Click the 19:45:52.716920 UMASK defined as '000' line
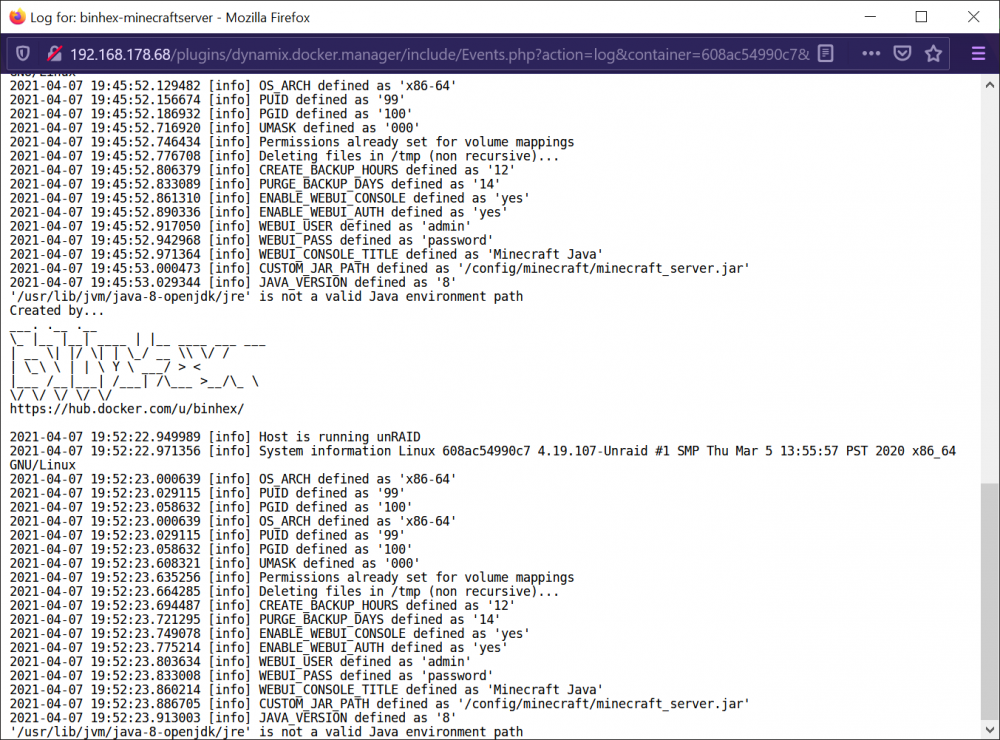This screenshot has height=740, width=1000. tap(214, 128)
